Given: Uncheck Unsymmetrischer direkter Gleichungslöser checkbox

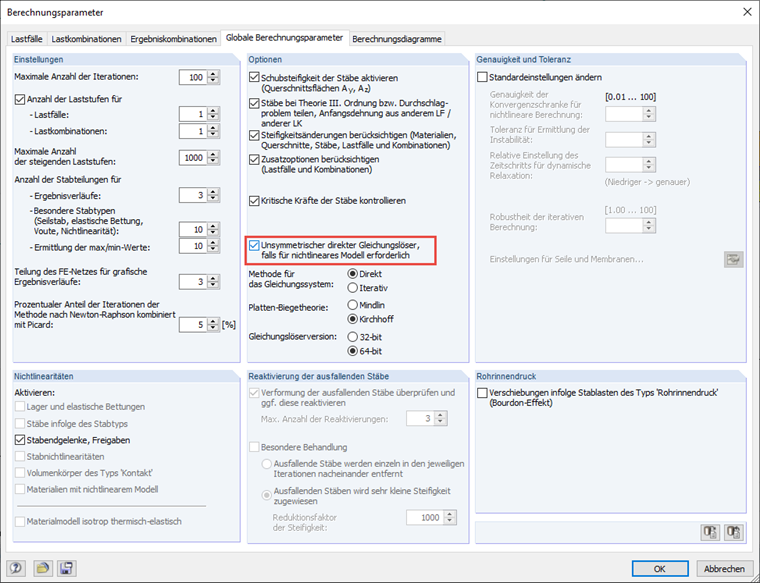Looking at the screenshot, I should (254, 245).
